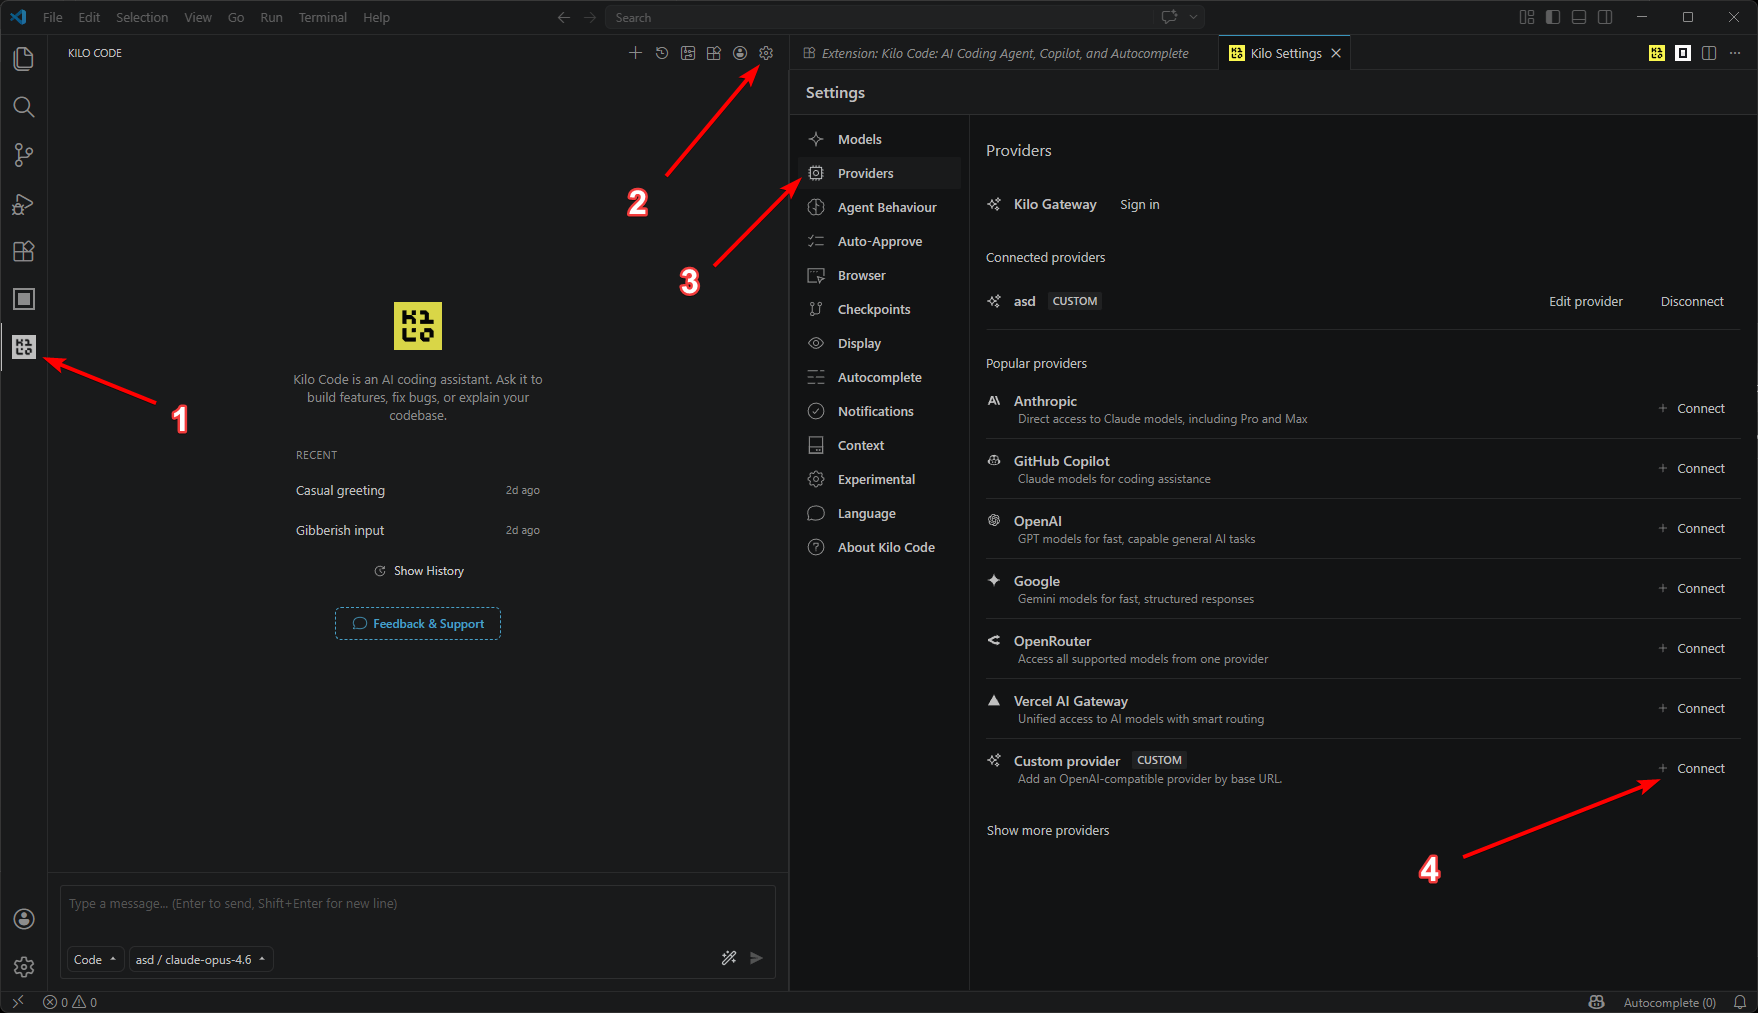Click Edit provider for asd
1758x1013 pixels.
tap(1586, 301)
